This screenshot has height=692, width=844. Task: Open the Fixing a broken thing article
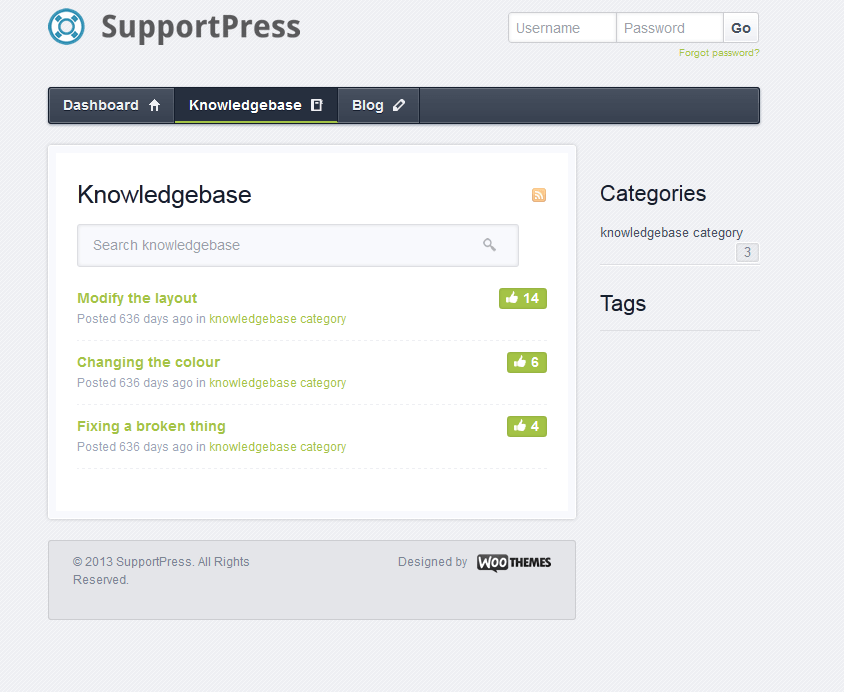click(x=151, y=426)
